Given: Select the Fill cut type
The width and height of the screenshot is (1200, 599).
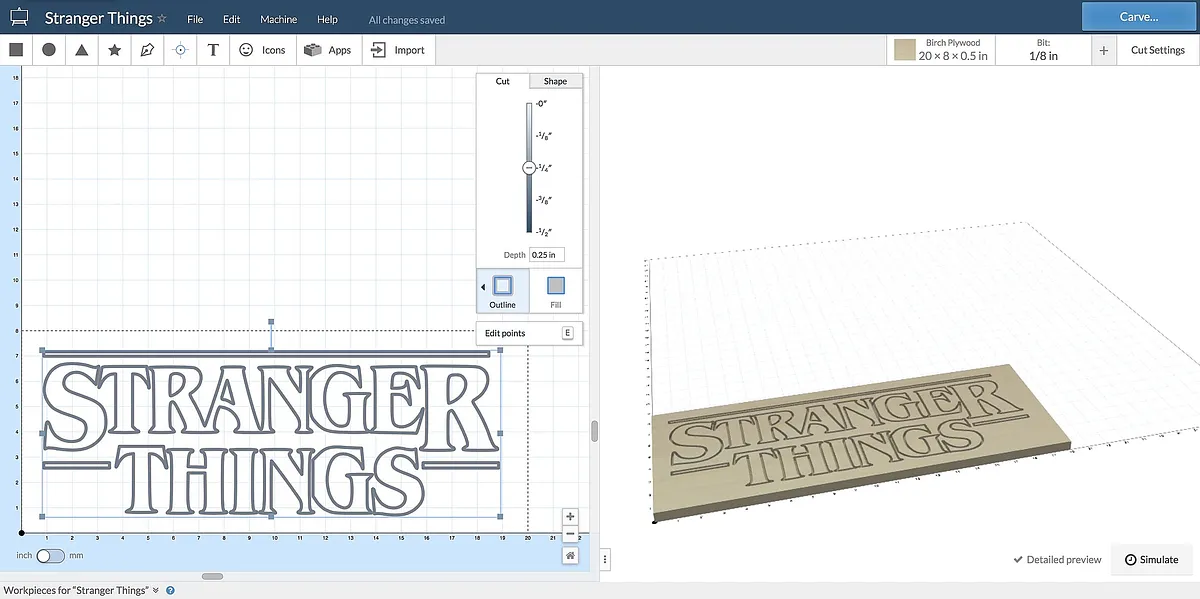Looking at the screenshot, I should coord(556,291).
